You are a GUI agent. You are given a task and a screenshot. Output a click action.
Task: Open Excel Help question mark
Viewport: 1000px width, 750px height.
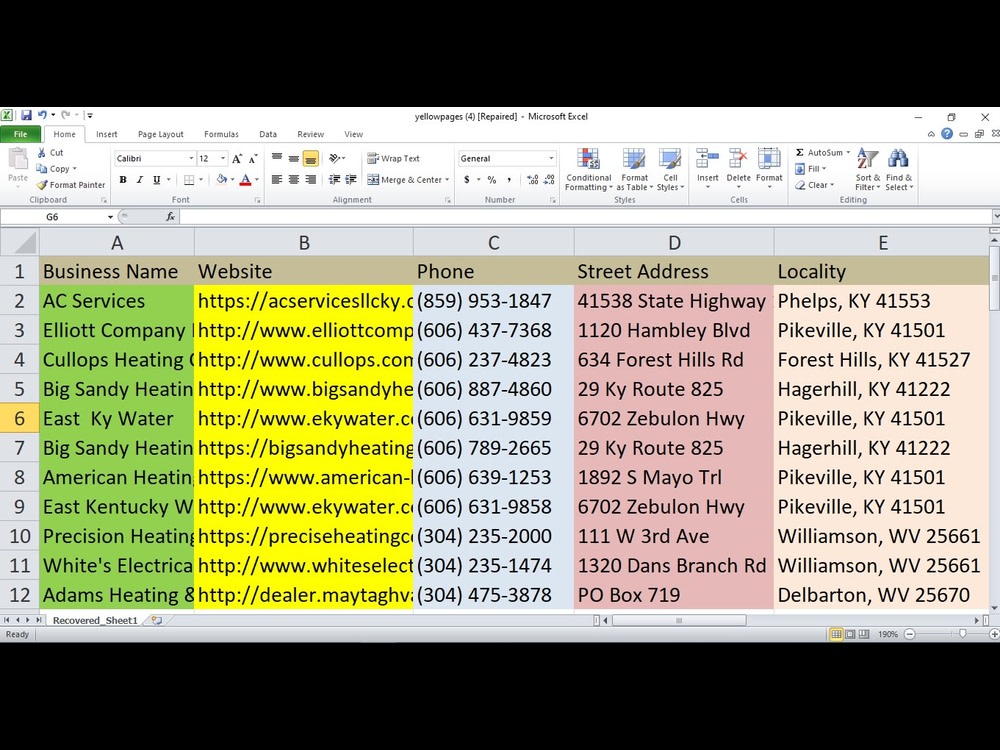click(947, 133)
